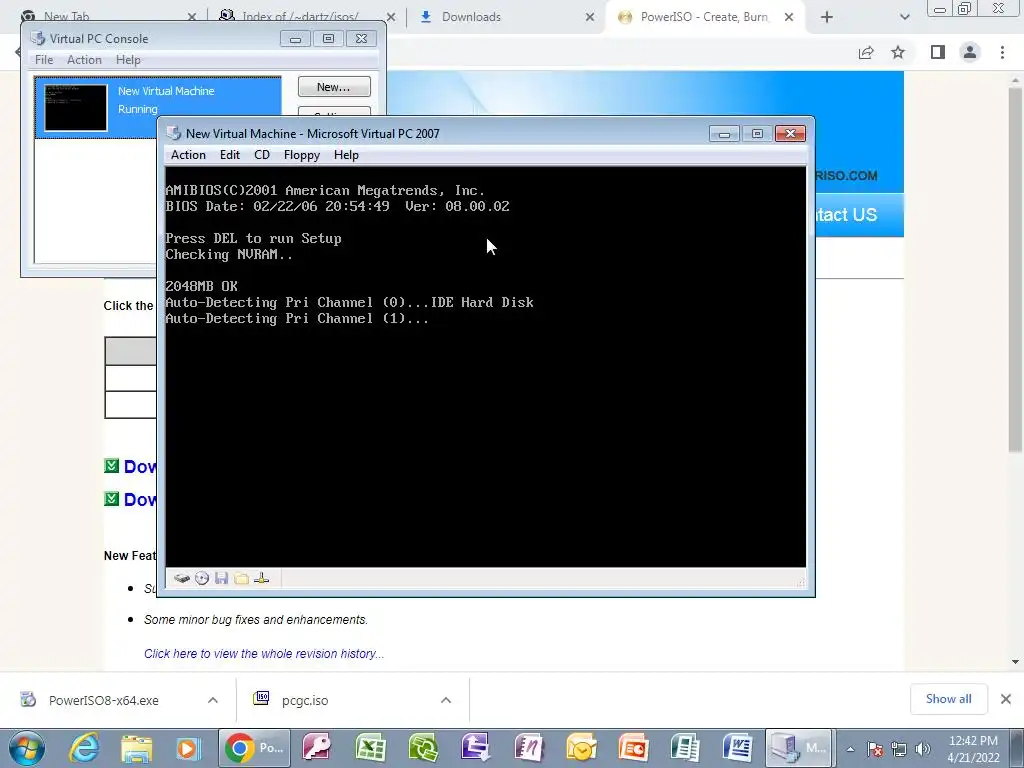The height and width of the screenshot is (768, 1024).
Task: Bookmark this page with star icon
Action: 898,52
